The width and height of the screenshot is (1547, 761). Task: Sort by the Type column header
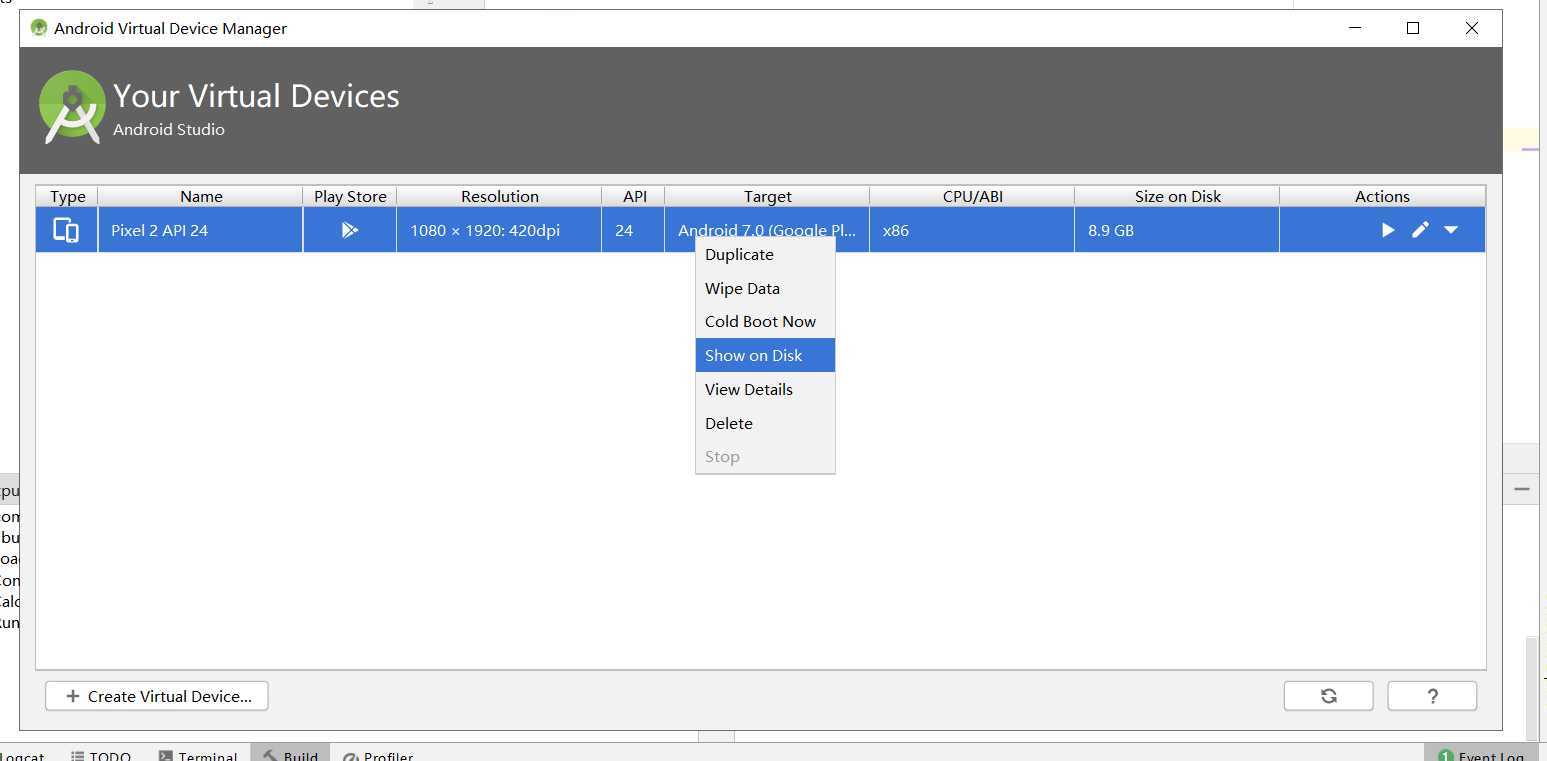click(67, 196)
